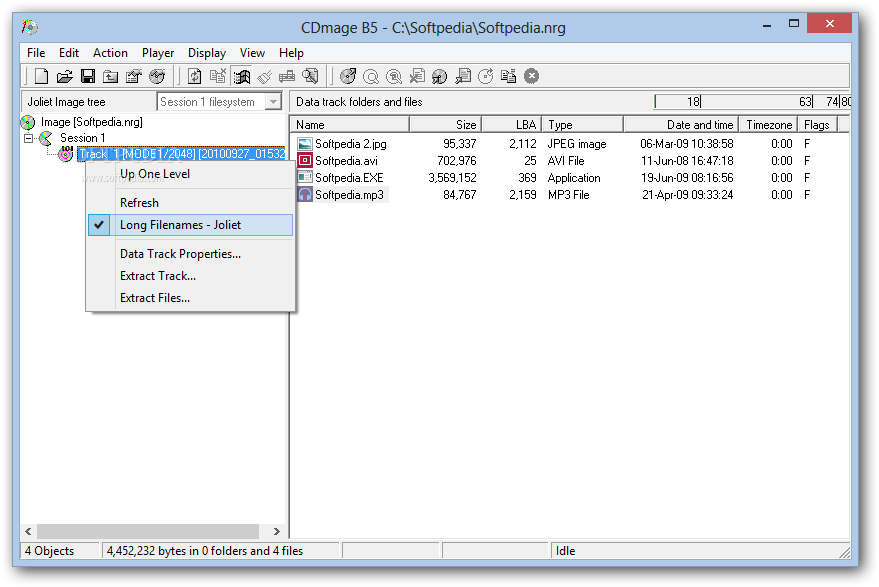The height and width of the screenshot is (587, 879).
Task: Toggle the Long Filenames - Joliet checkmark
Action: (x=99, y=225)
